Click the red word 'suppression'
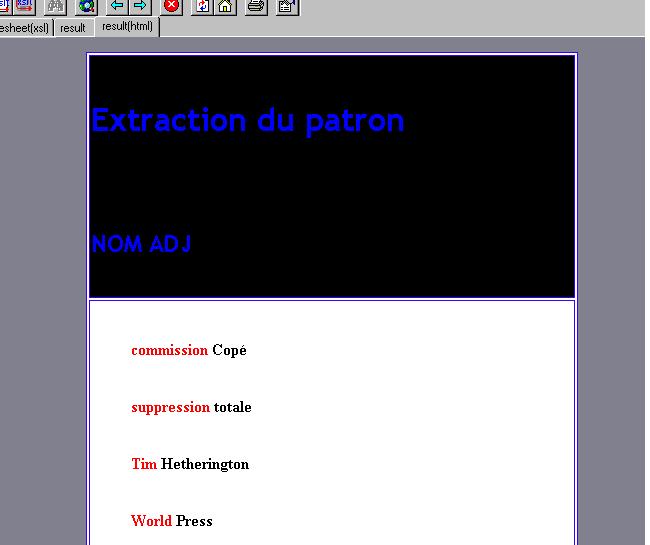 (x=171, y=407)
